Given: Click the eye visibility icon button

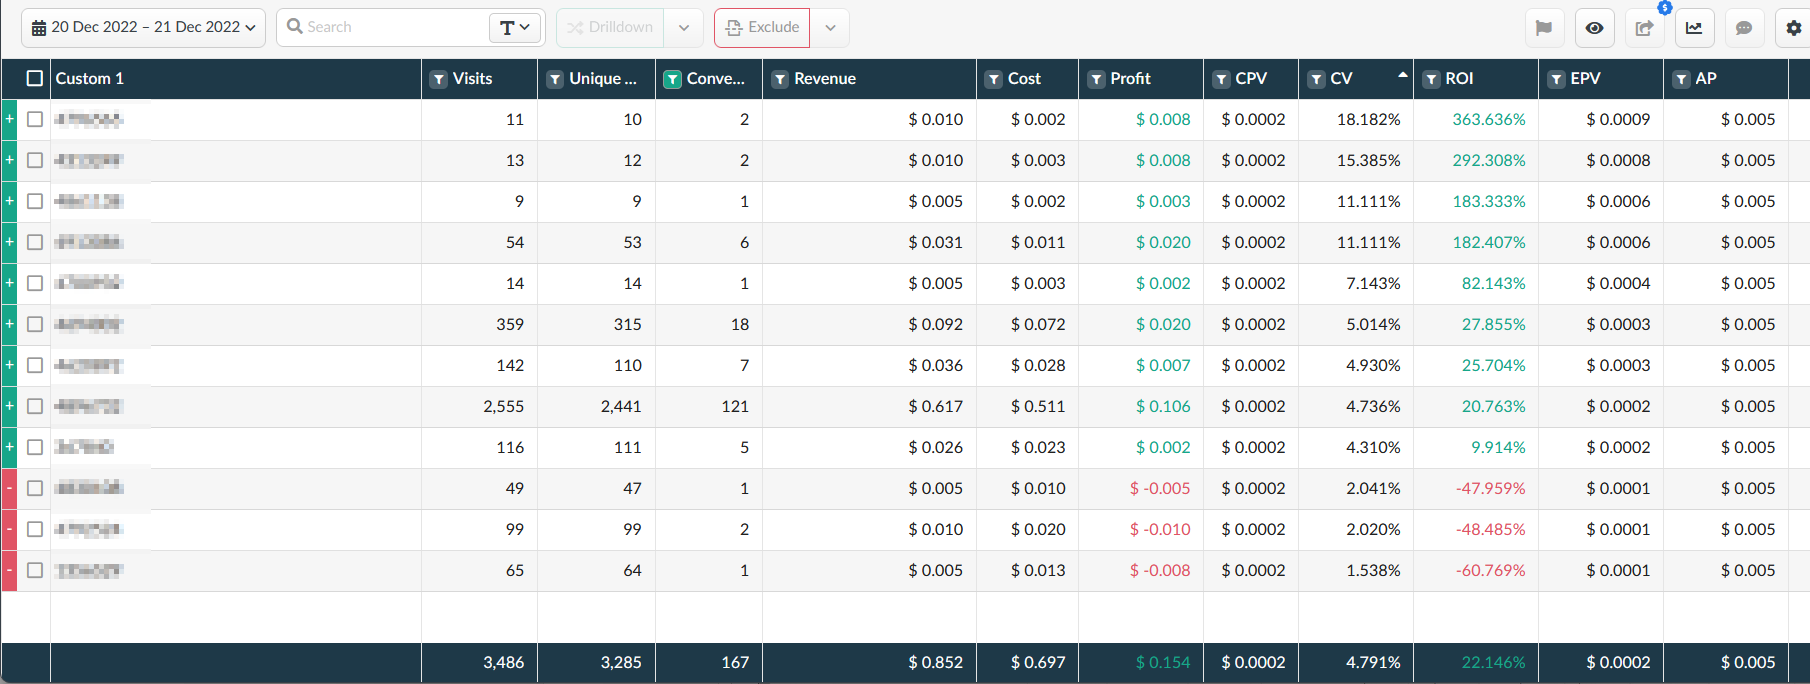Looking at the screenshot, I should tap(1594, 28).
